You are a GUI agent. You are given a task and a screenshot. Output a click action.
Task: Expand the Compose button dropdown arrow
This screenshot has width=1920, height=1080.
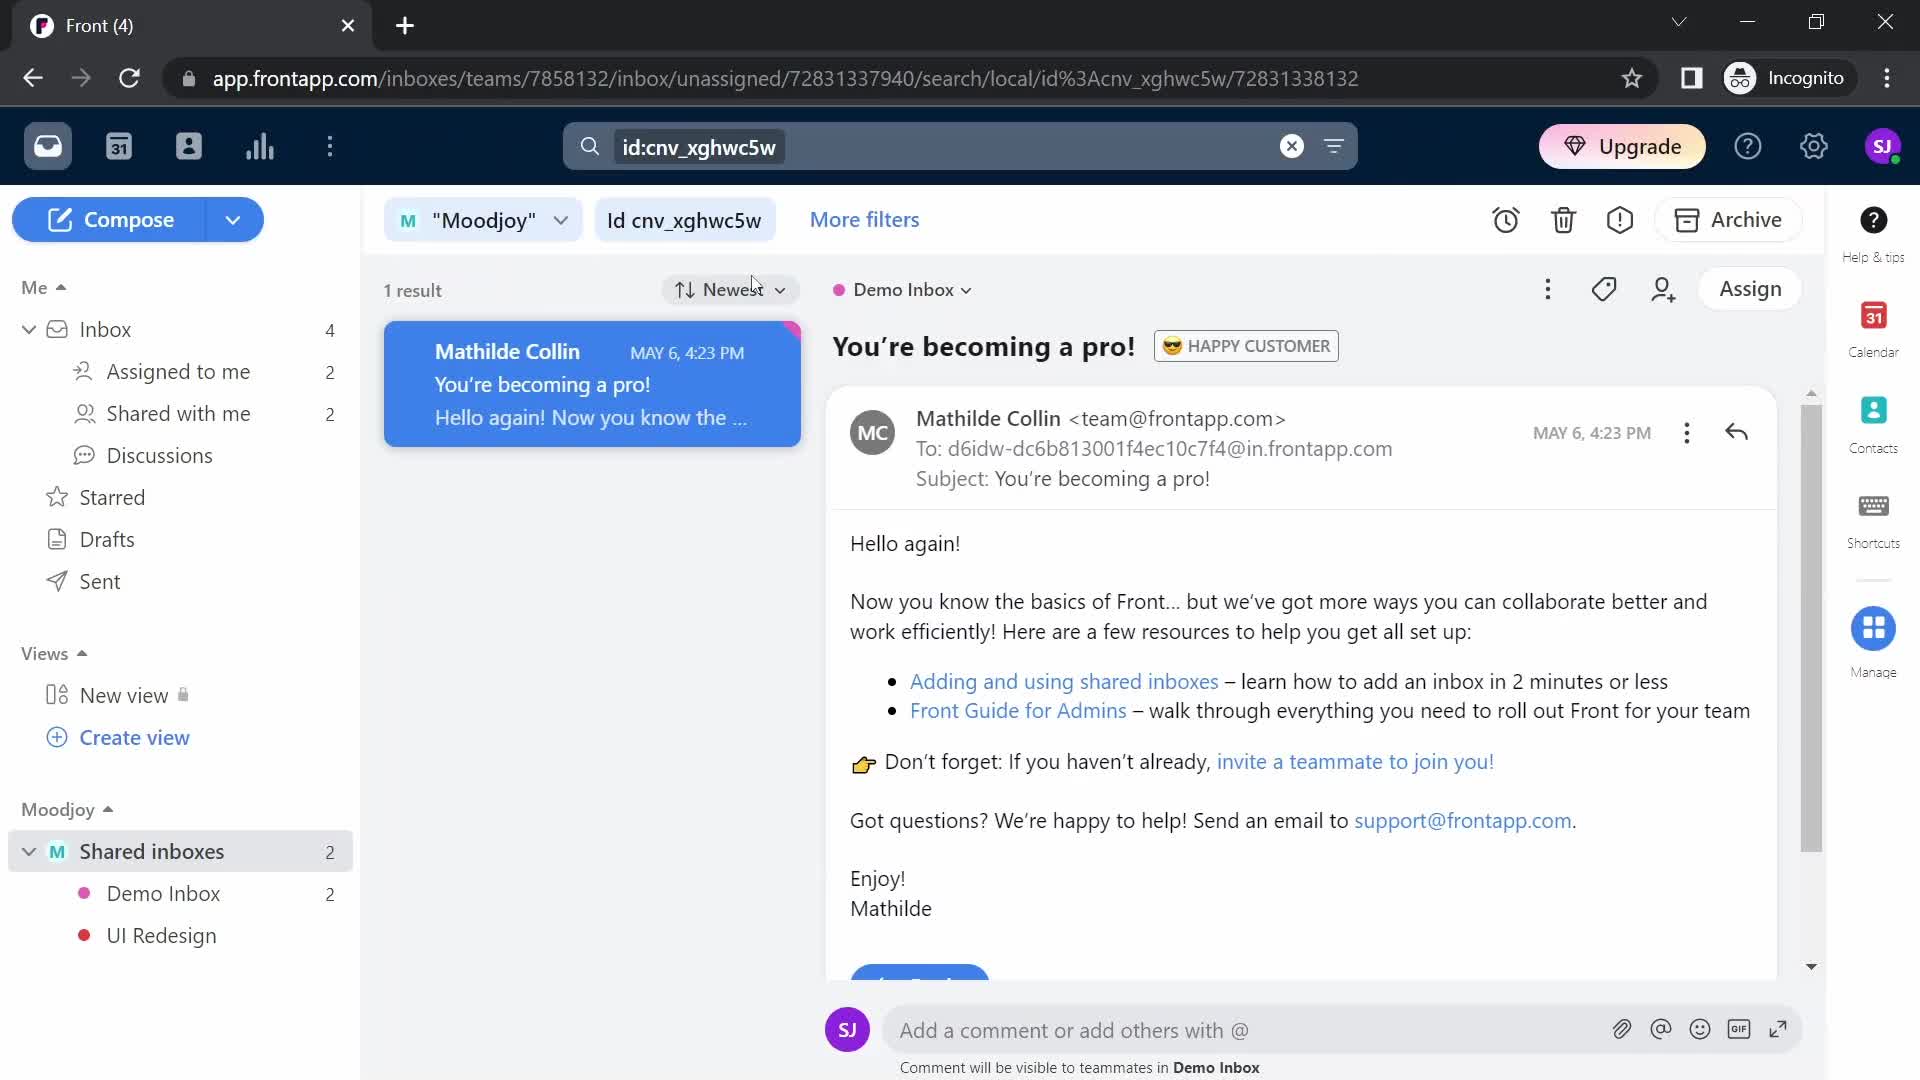pyautogui.click(x=233, y=219)
